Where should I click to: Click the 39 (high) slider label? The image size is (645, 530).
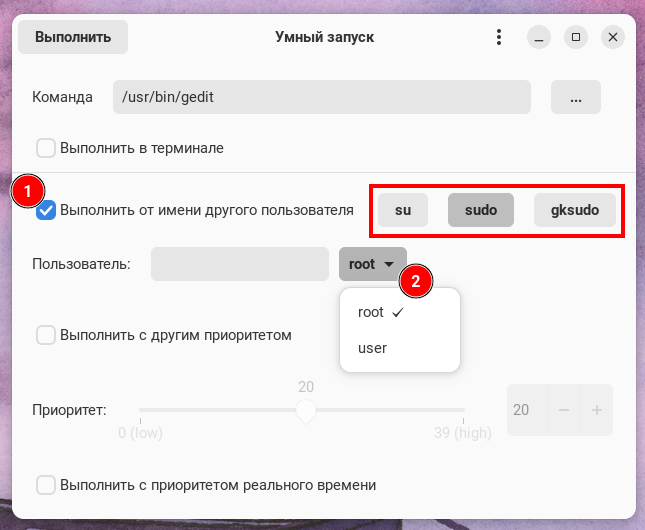[x=463, y=433]
